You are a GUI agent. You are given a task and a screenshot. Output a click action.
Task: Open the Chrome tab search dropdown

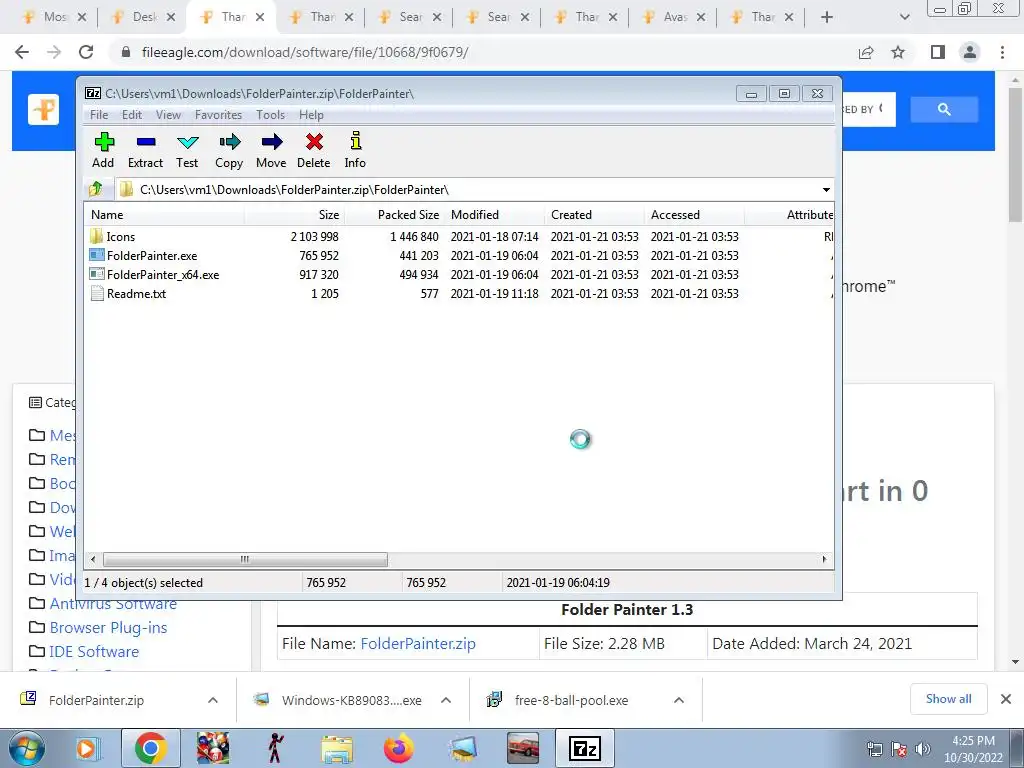pyautogui.click(x=904, y=17)
